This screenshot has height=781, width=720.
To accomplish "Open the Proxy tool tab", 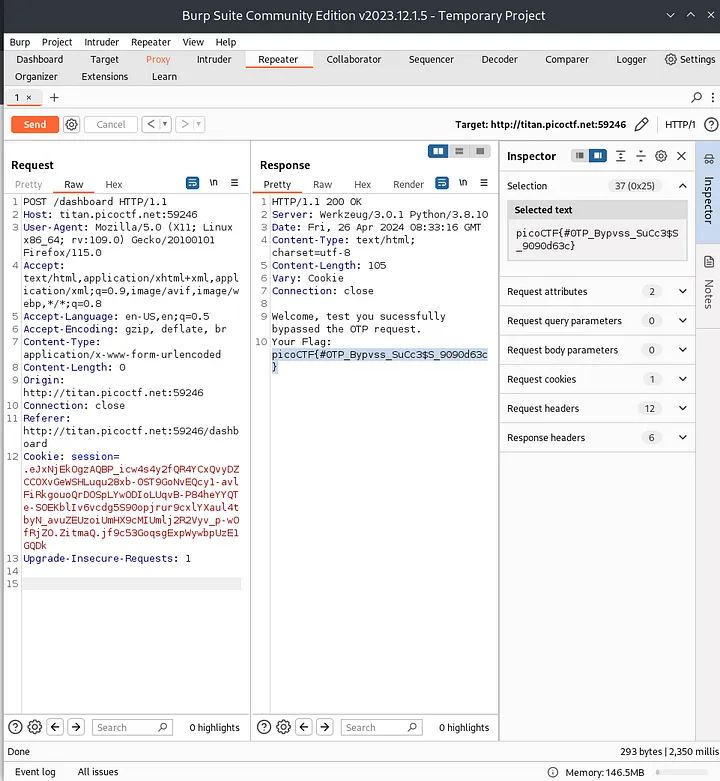I will 158,59.
